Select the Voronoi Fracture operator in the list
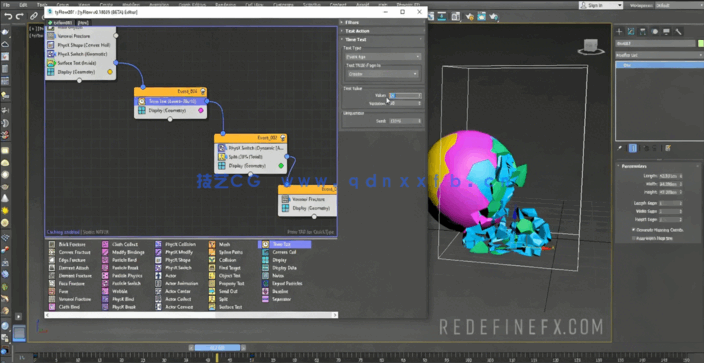 tap(70, 299)
